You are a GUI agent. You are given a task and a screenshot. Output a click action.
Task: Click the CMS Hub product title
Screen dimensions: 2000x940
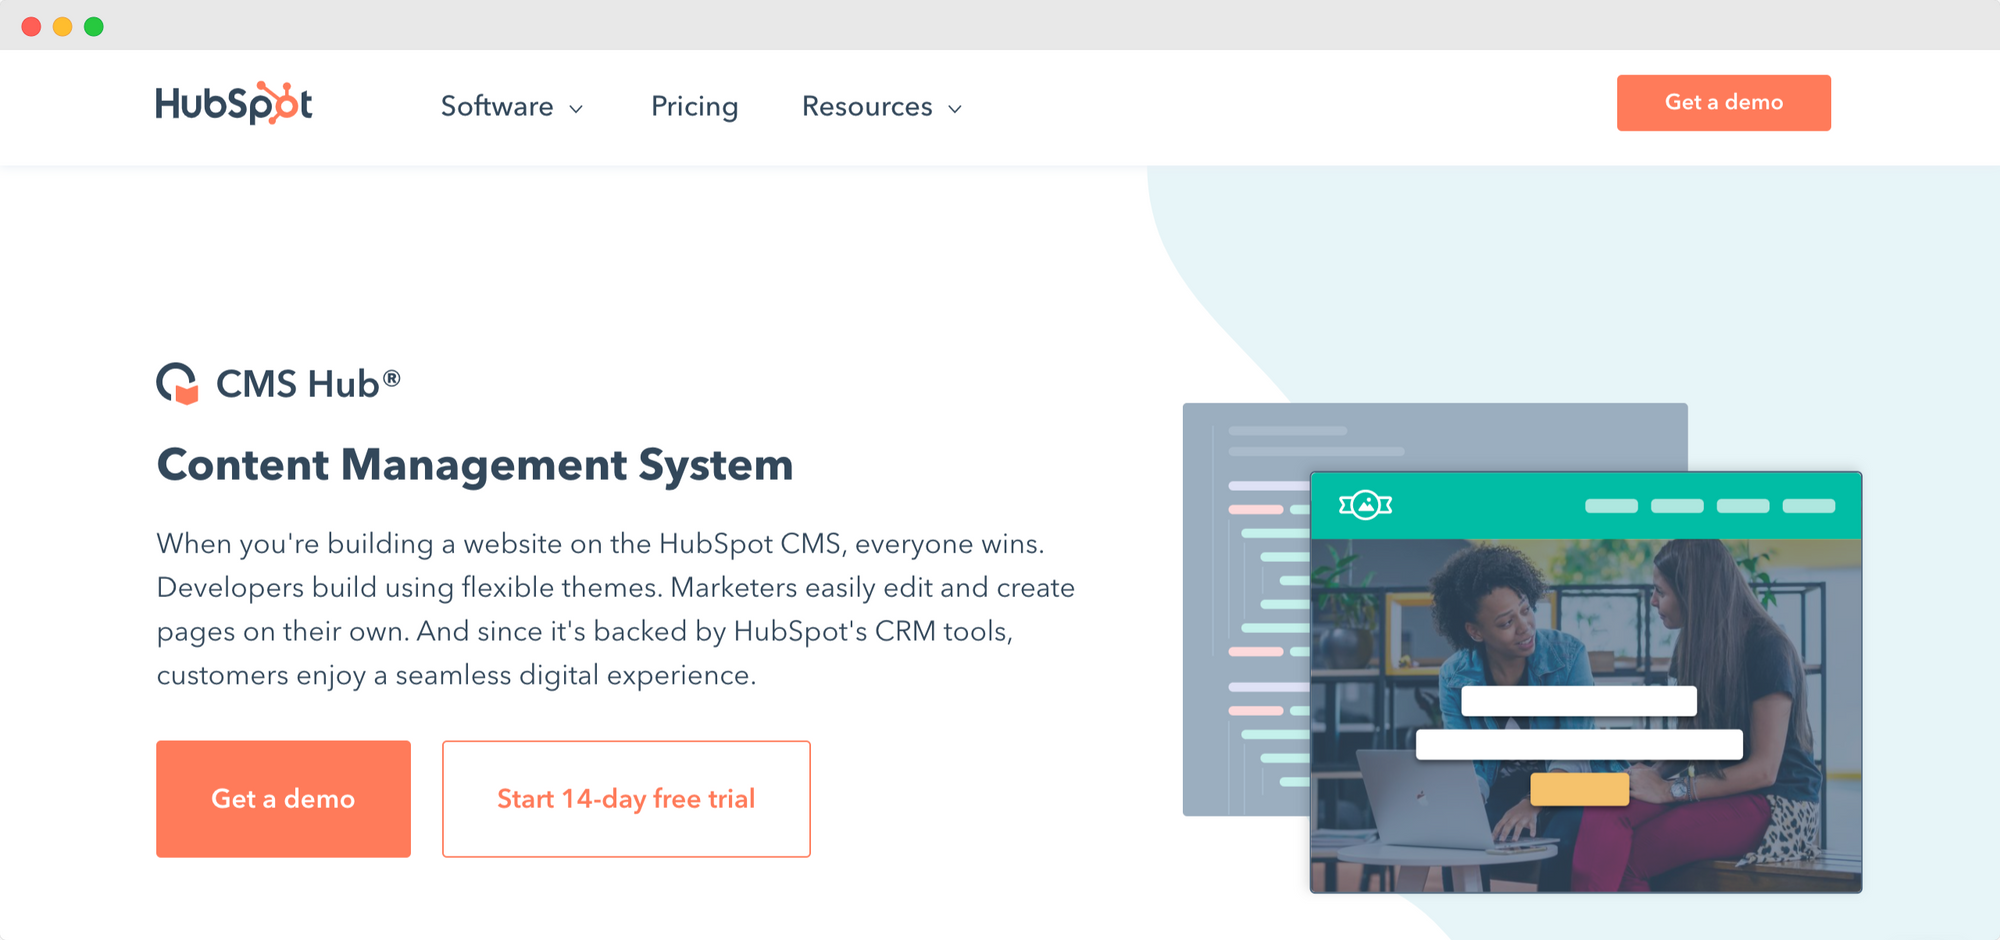coord(308,383)
